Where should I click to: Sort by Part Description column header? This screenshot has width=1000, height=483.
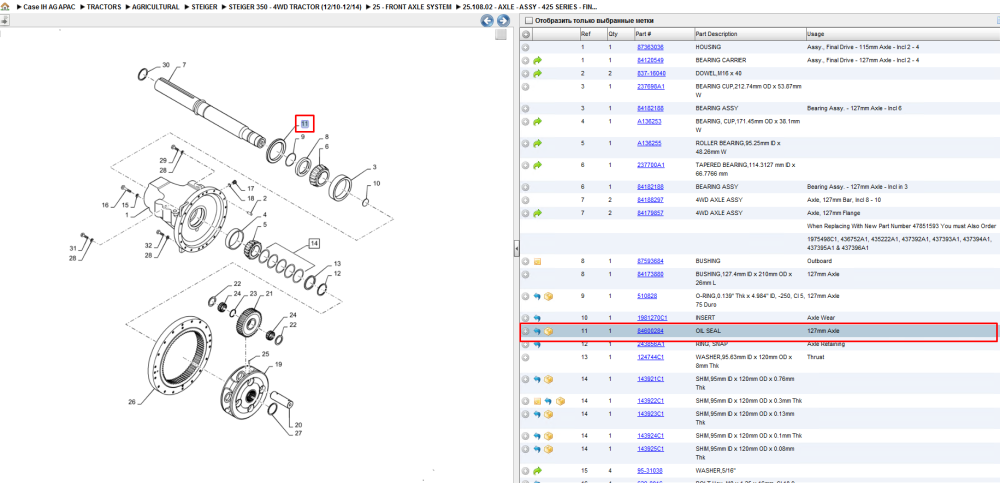point(749,34)
